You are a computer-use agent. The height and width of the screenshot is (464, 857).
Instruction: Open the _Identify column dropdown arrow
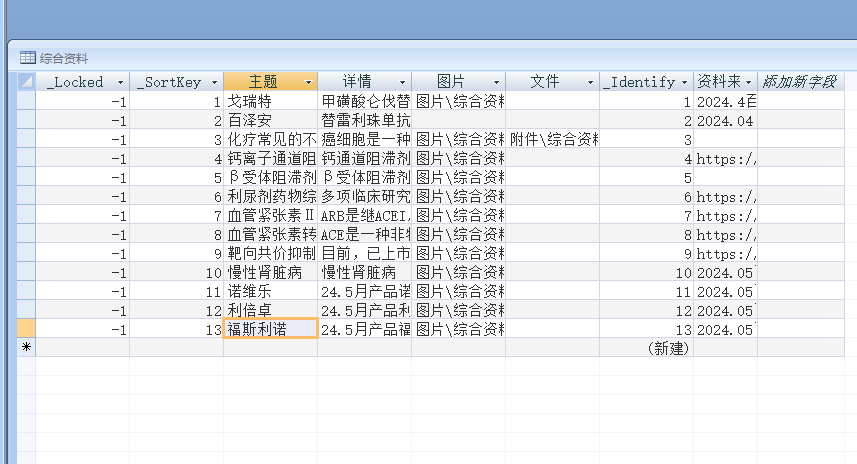tap(684, 82)
